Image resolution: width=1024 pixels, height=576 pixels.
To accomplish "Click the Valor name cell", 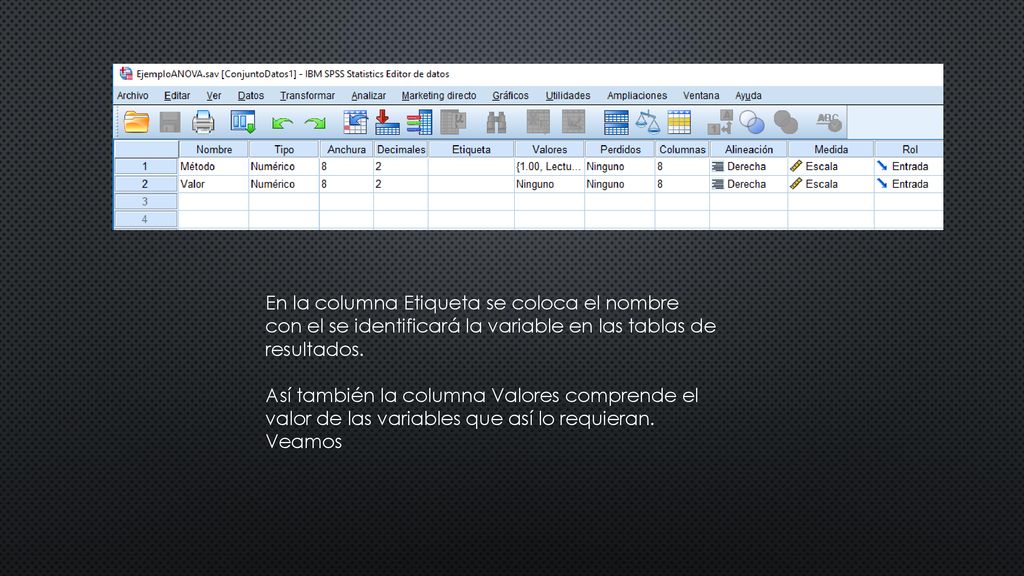I will 214,184.
